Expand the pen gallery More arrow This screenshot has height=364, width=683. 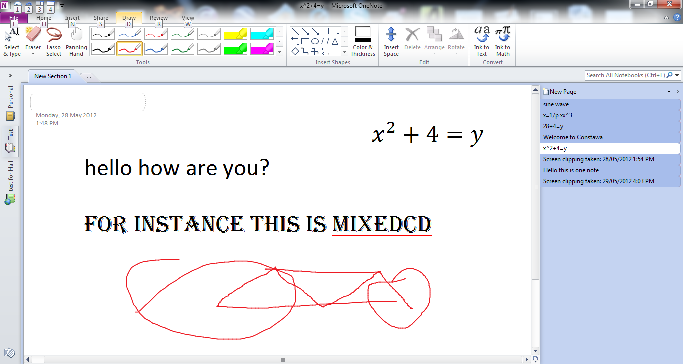(x=280, y=51)
